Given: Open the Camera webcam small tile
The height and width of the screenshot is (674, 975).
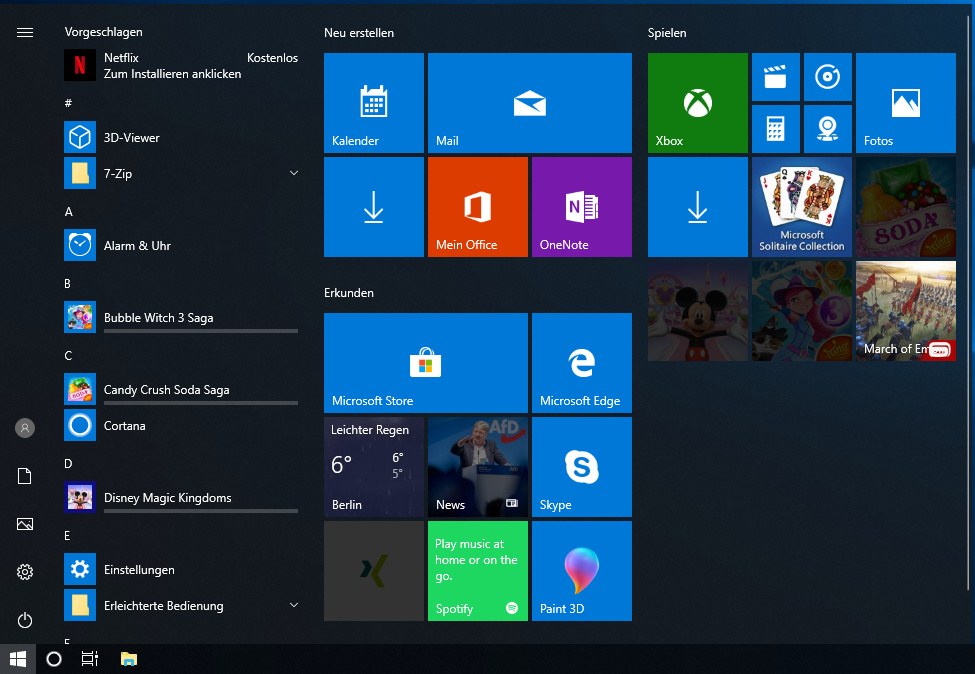Looking at the screenshot, I should (828, 129).
